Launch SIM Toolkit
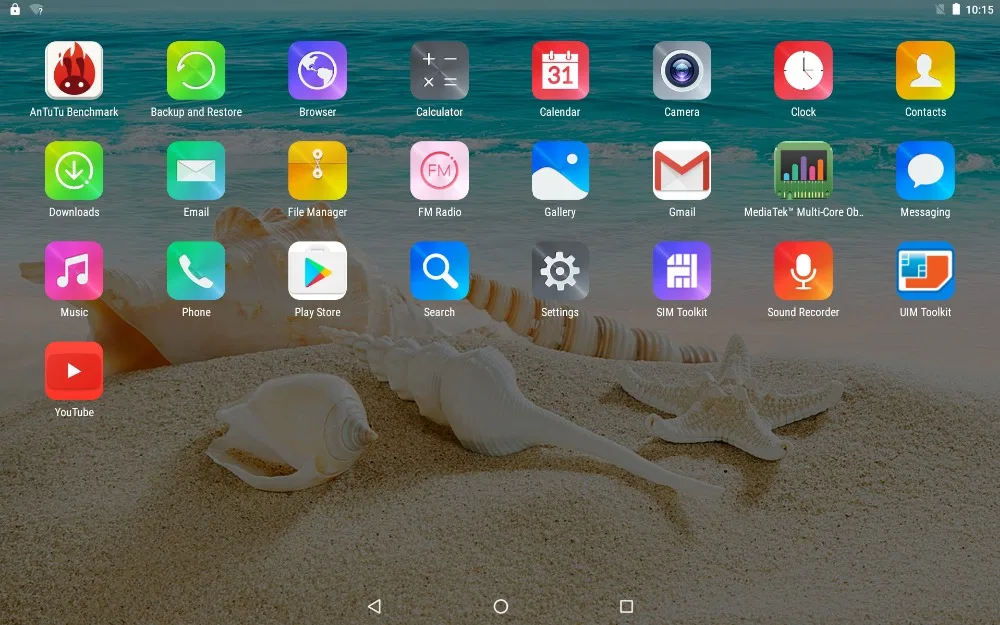The image size is (1000, 625). click(x=682, y=271)
